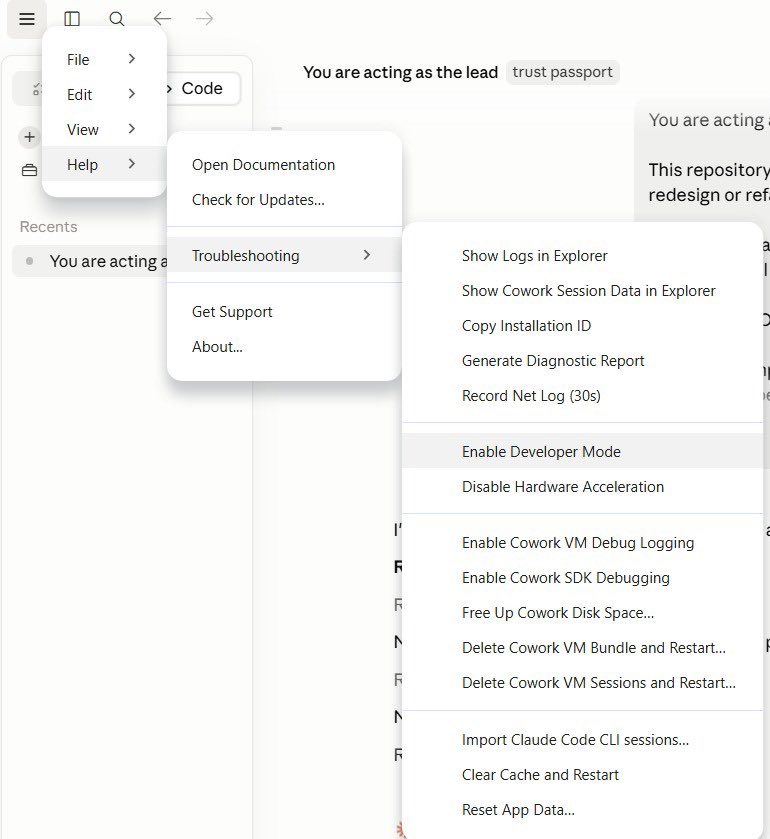This screenshot has height=839, width=770.
Task: Go forward with the right arrow
Action: (204, 19)
